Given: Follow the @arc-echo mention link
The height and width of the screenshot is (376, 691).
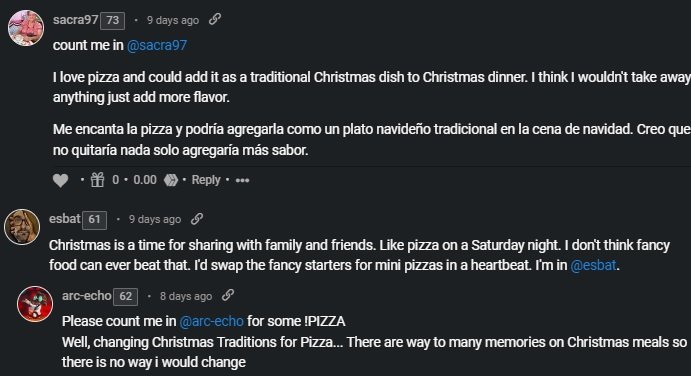Looking at the screenshot, I should pyautogui.click(x=212, y=321).
